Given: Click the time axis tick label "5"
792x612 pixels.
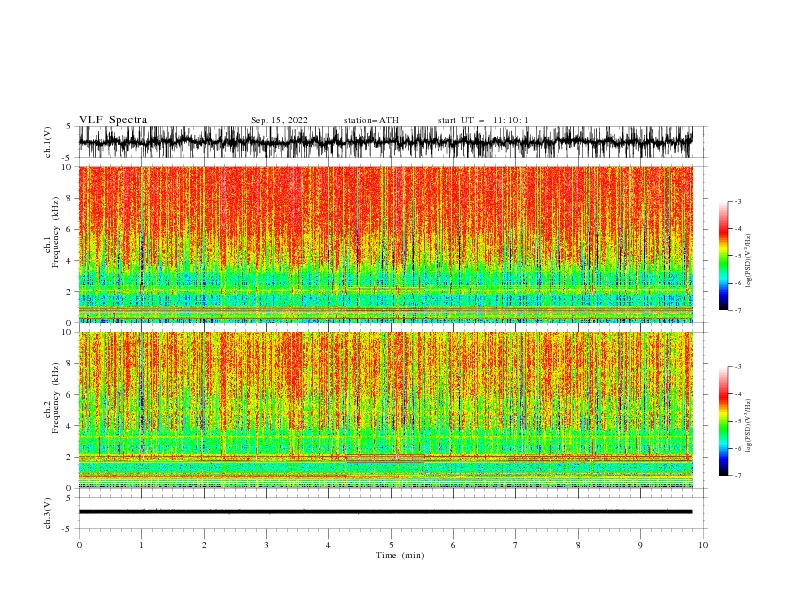Looking at the screenshot, I should [391, 545].
